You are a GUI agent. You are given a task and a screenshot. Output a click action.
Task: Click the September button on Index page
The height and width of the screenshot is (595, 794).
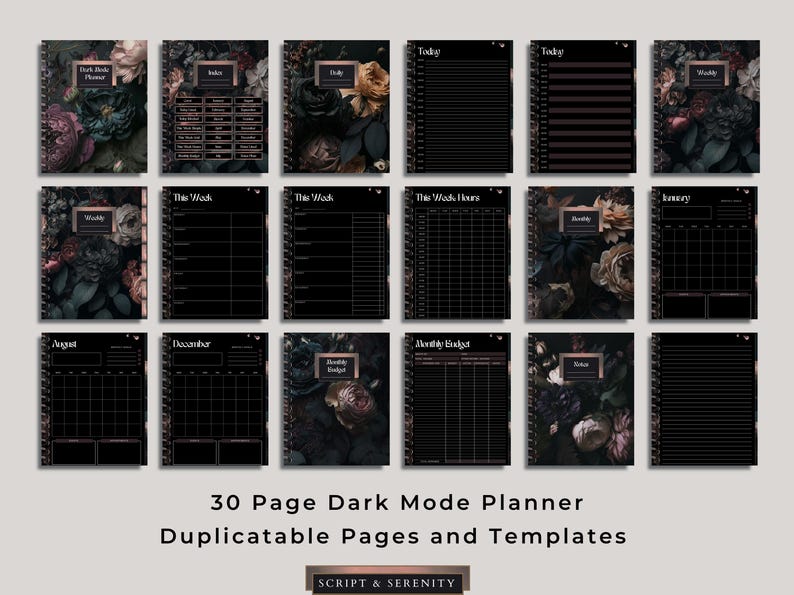(x=248, y=110)
